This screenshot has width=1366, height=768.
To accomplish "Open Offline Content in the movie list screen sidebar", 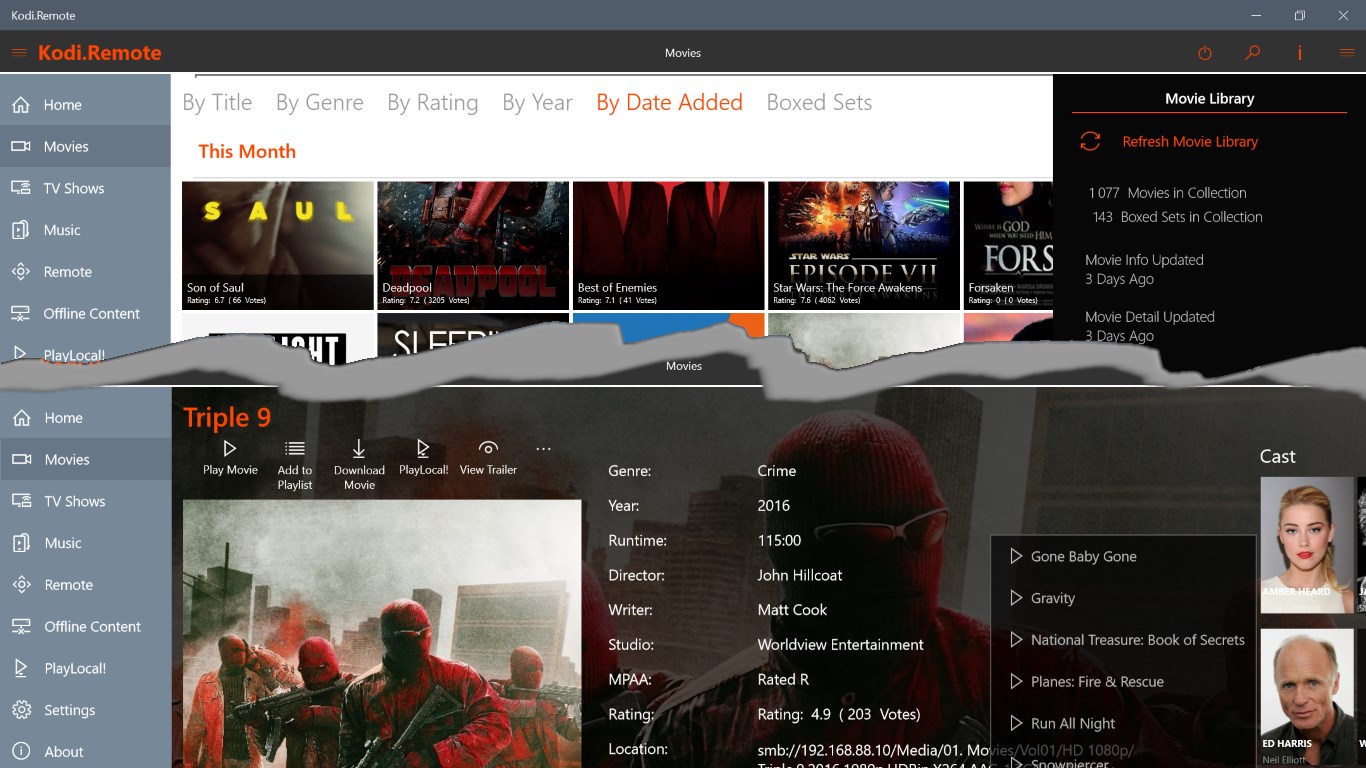I will (x=85, y=314).
